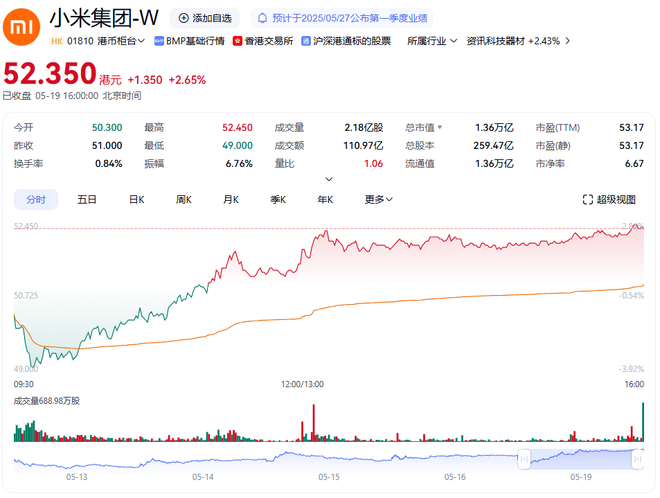This screenshot has width=660, height=498.
Task: Switch to the 周K weekly tab
Action: (x=184, y=200)
